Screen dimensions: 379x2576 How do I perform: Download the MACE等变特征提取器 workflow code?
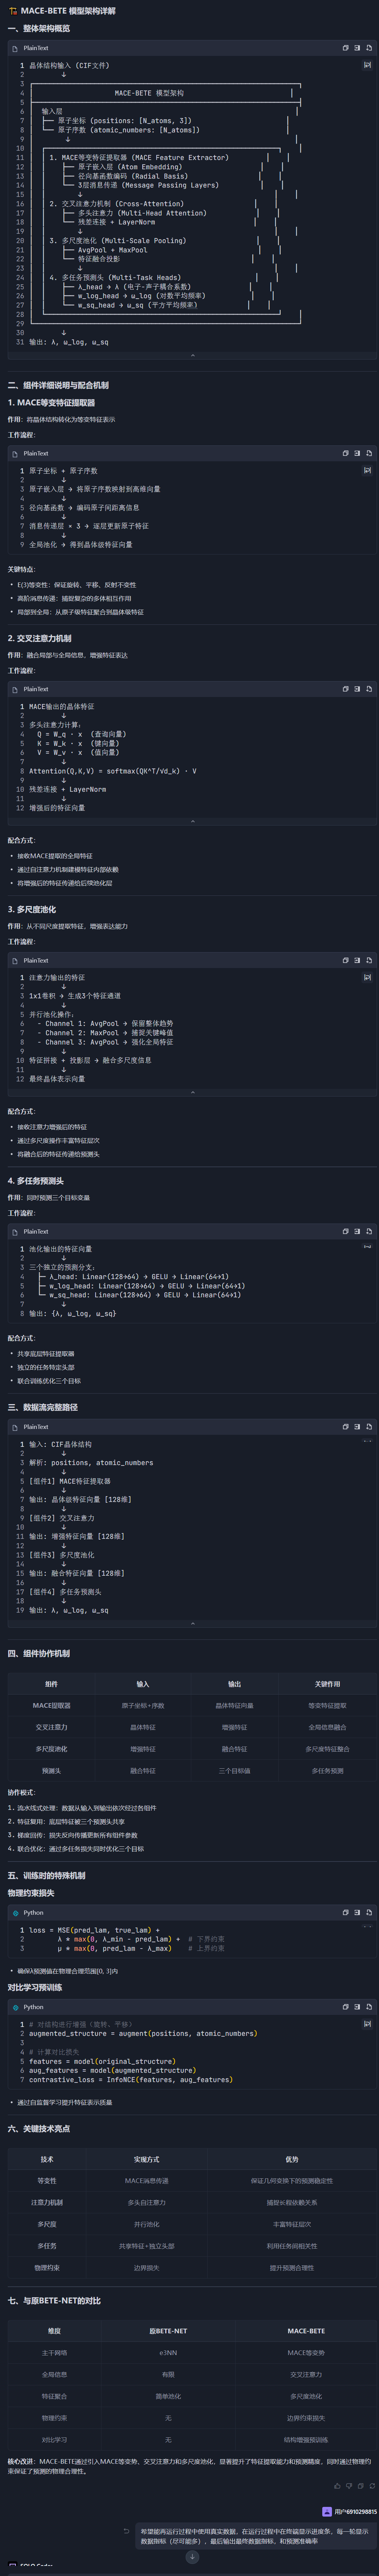pos(369,453)
